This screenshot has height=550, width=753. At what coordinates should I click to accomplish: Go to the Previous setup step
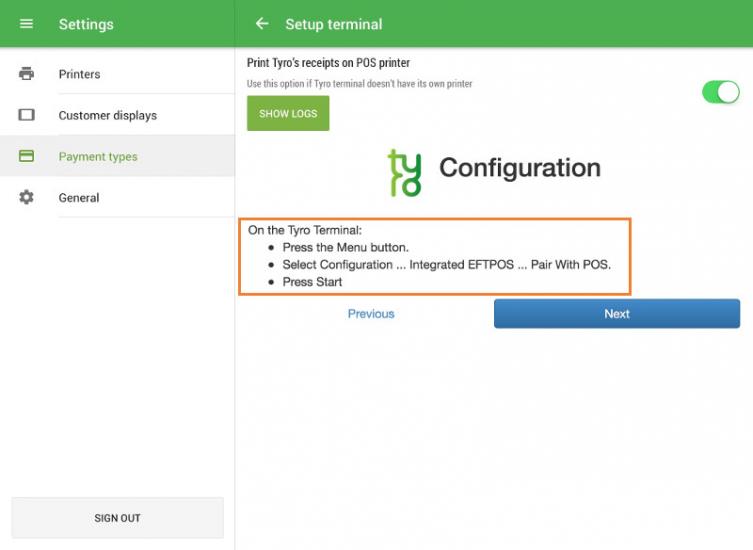371,314
